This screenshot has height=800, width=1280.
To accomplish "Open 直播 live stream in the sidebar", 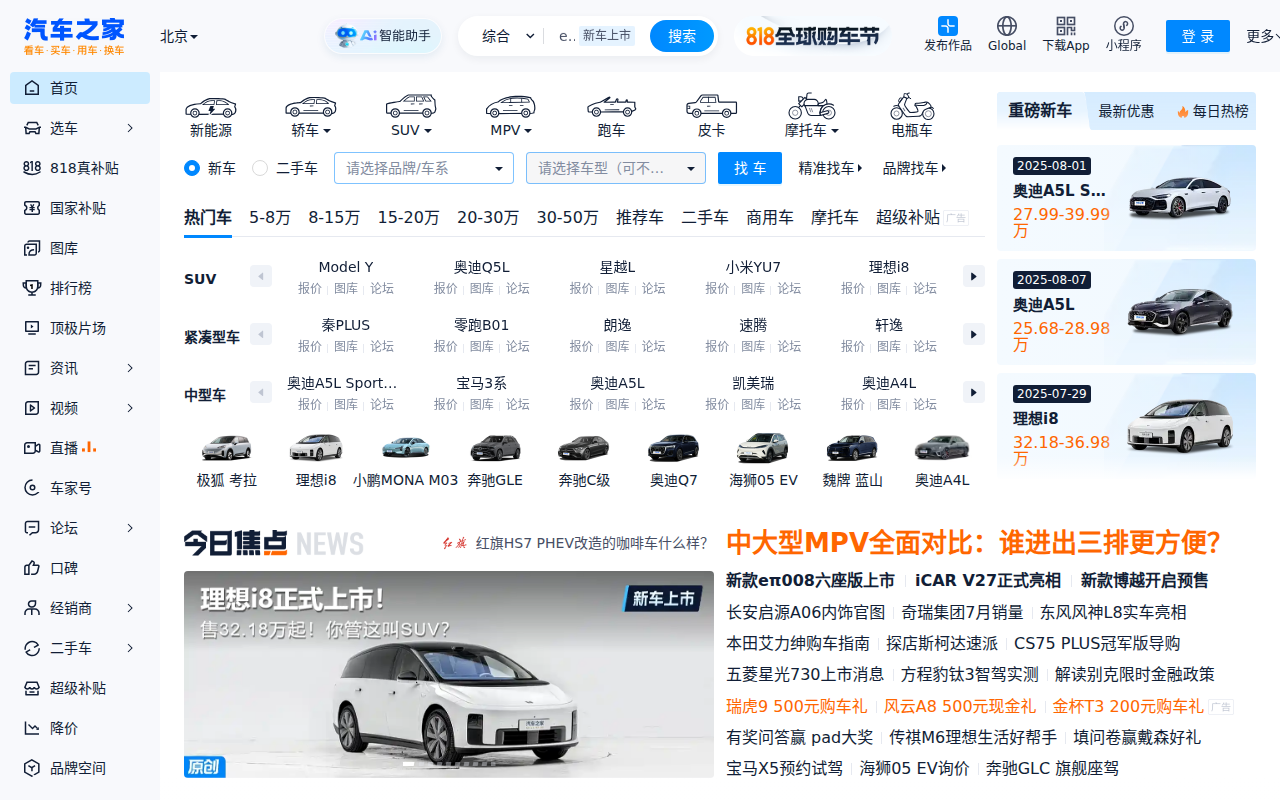I will [80, 448].
